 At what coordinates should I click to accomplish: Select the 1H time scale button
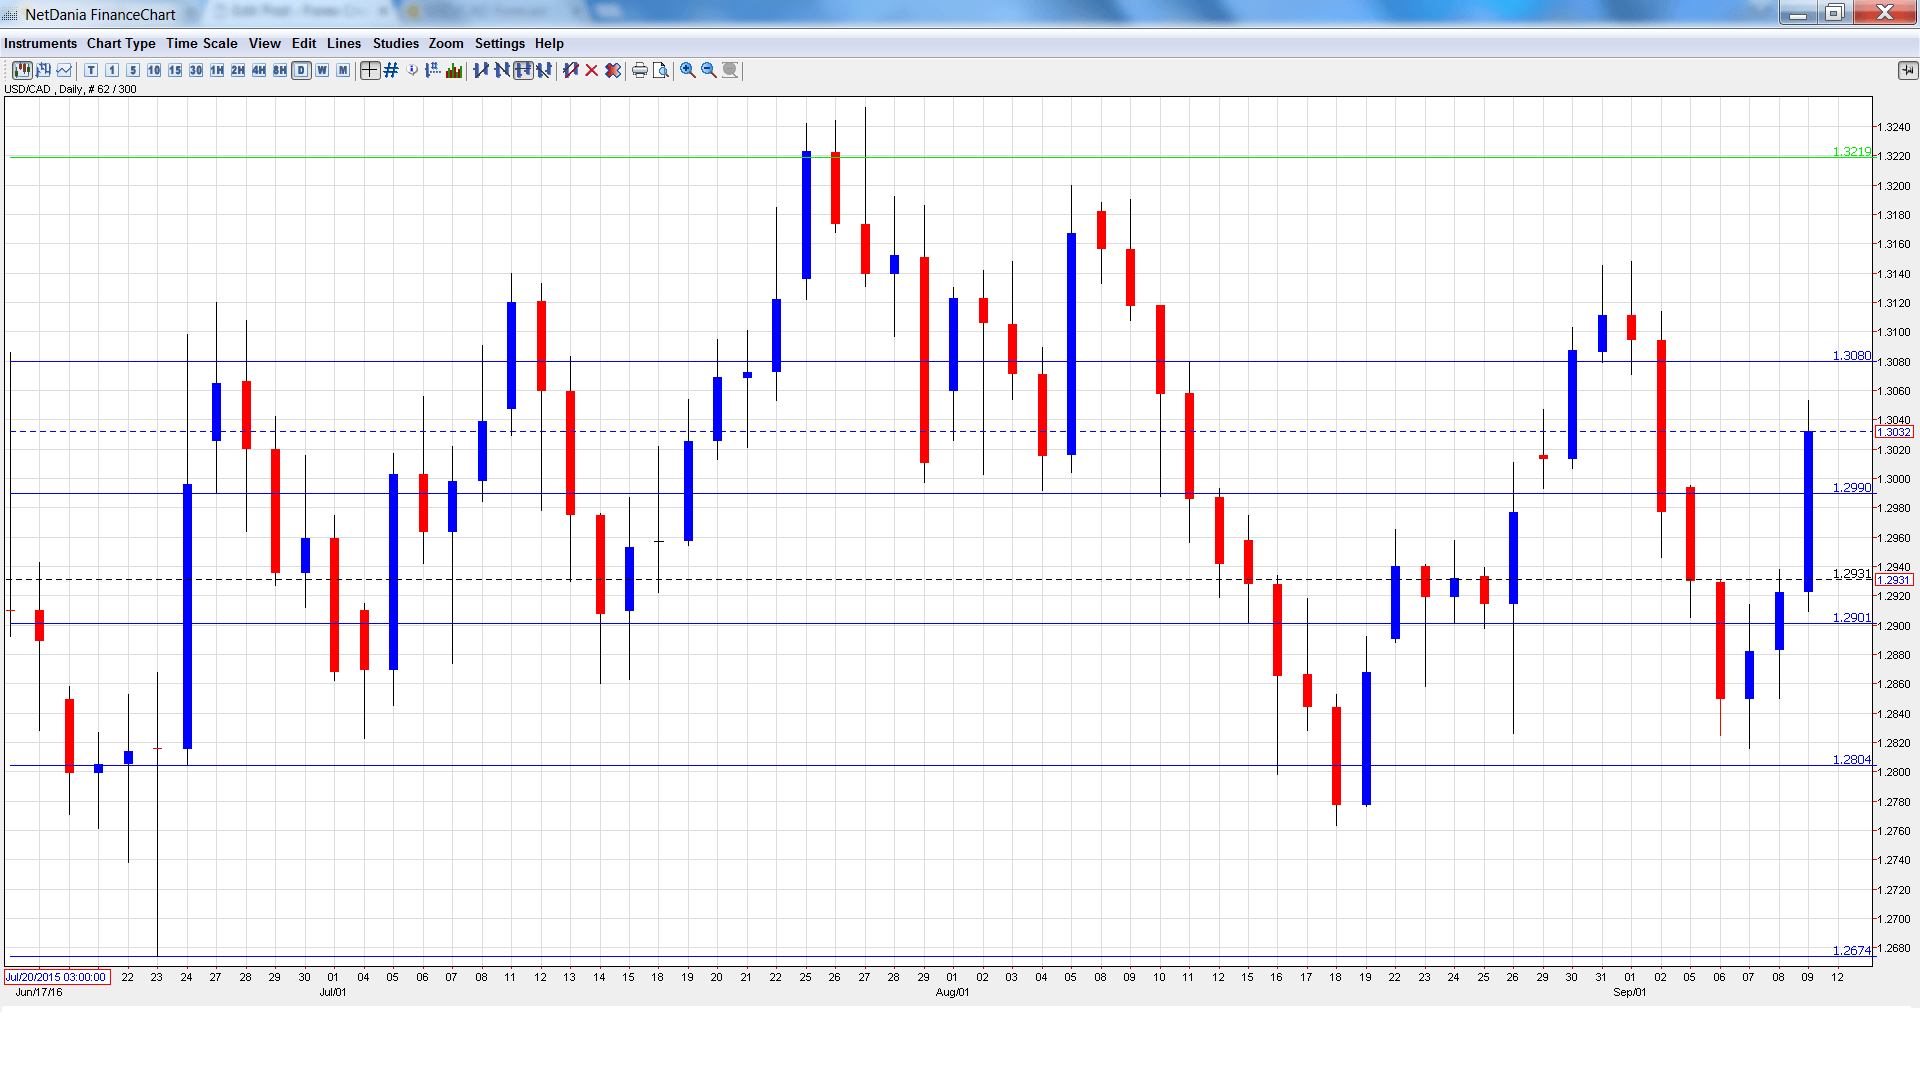click(x=217, y=70)
